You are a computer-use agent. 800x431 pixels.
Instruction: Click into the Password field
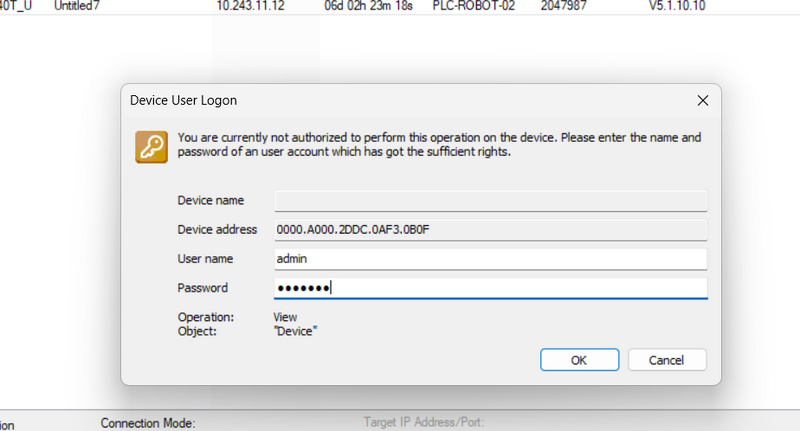click(x=490, y=288)
